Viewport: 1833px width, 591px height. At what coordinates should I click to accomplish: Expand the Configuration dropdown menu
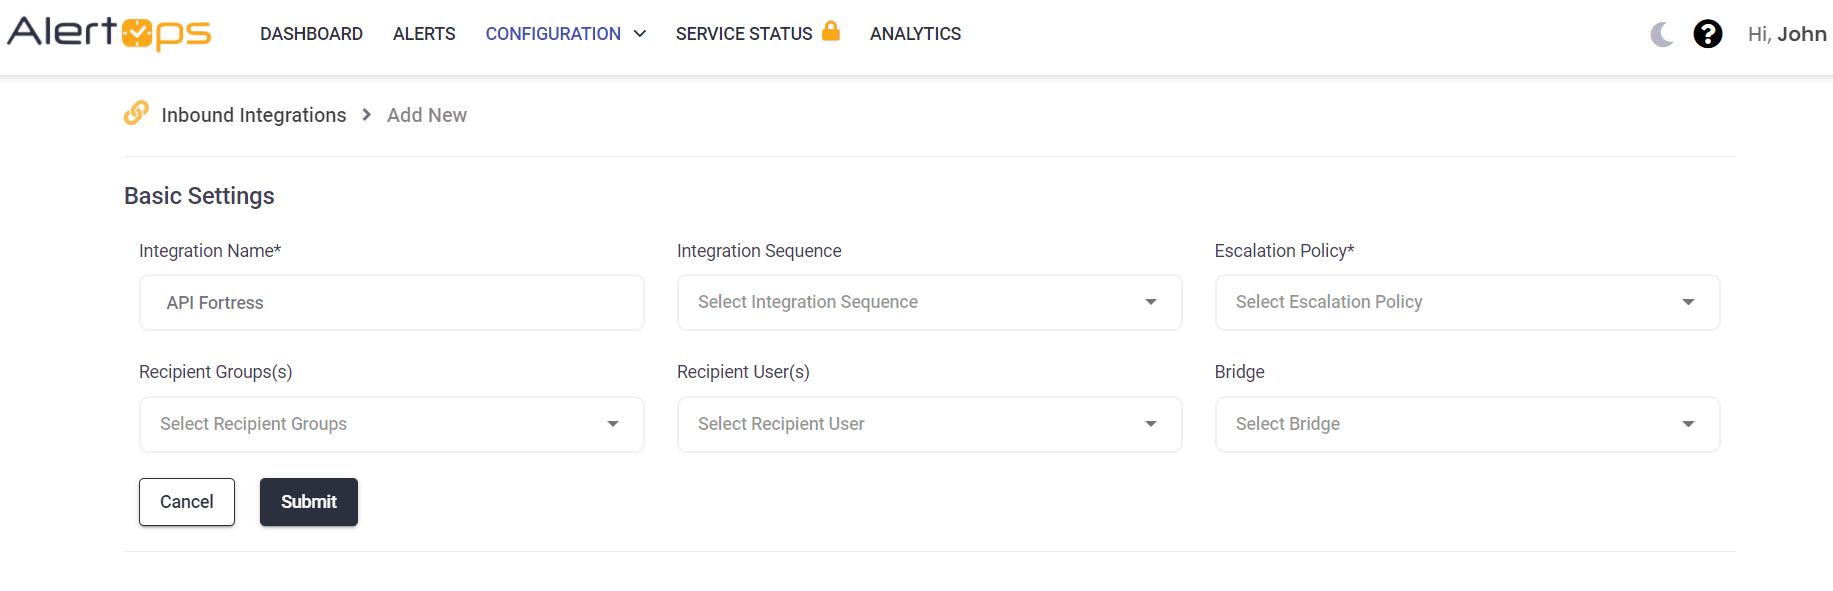[565, 34]
